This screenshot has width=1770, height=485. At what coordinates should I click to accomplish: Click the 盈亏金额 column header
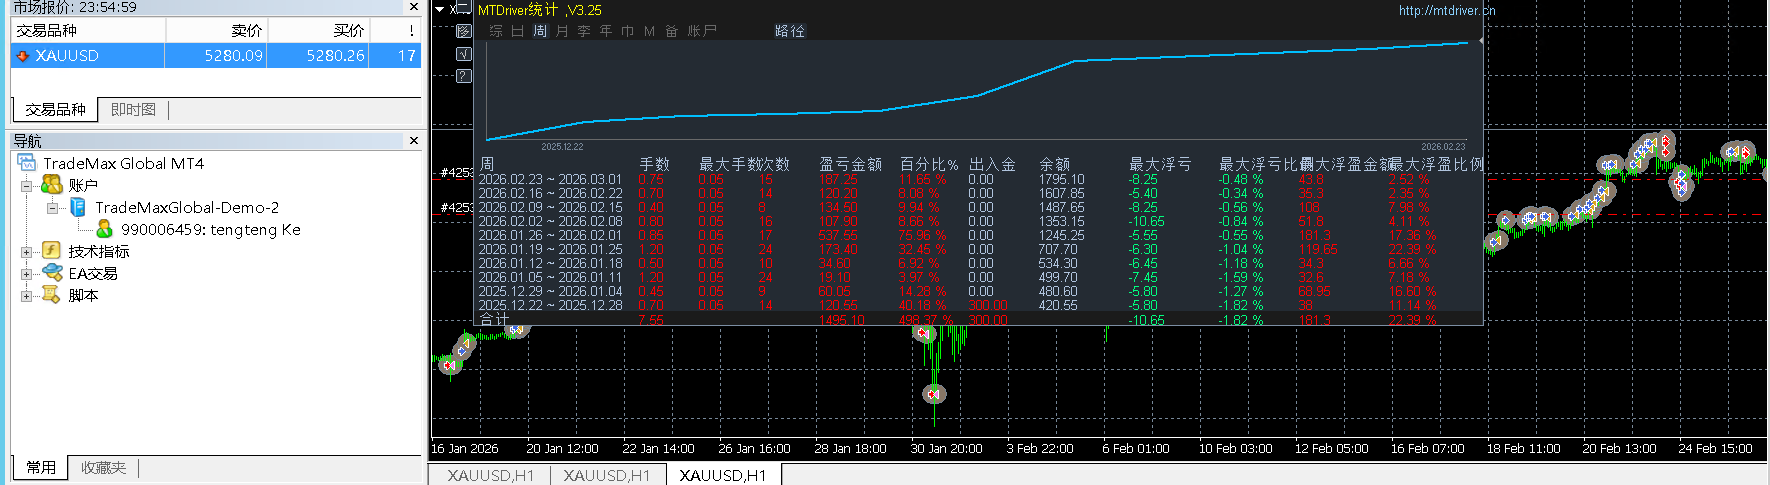tap(850, 164)
